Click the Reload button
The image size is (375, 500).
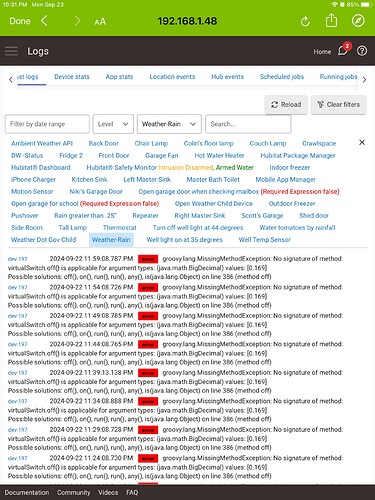pyautogui.click(x=286, y=105)
